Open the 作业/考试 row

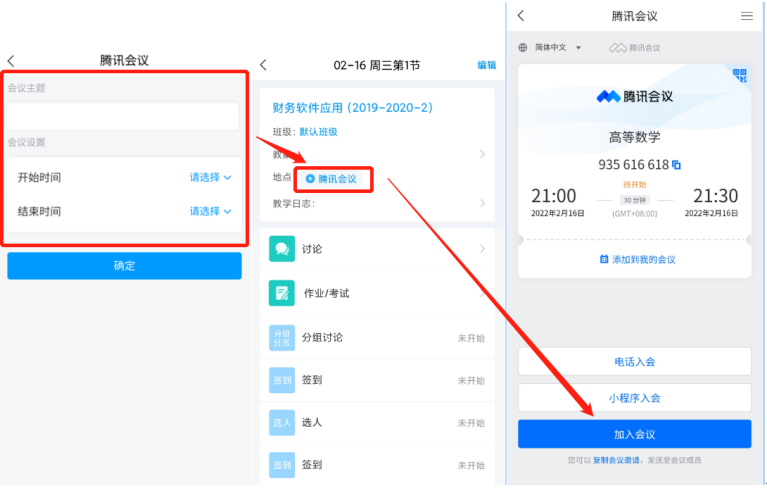377,293
